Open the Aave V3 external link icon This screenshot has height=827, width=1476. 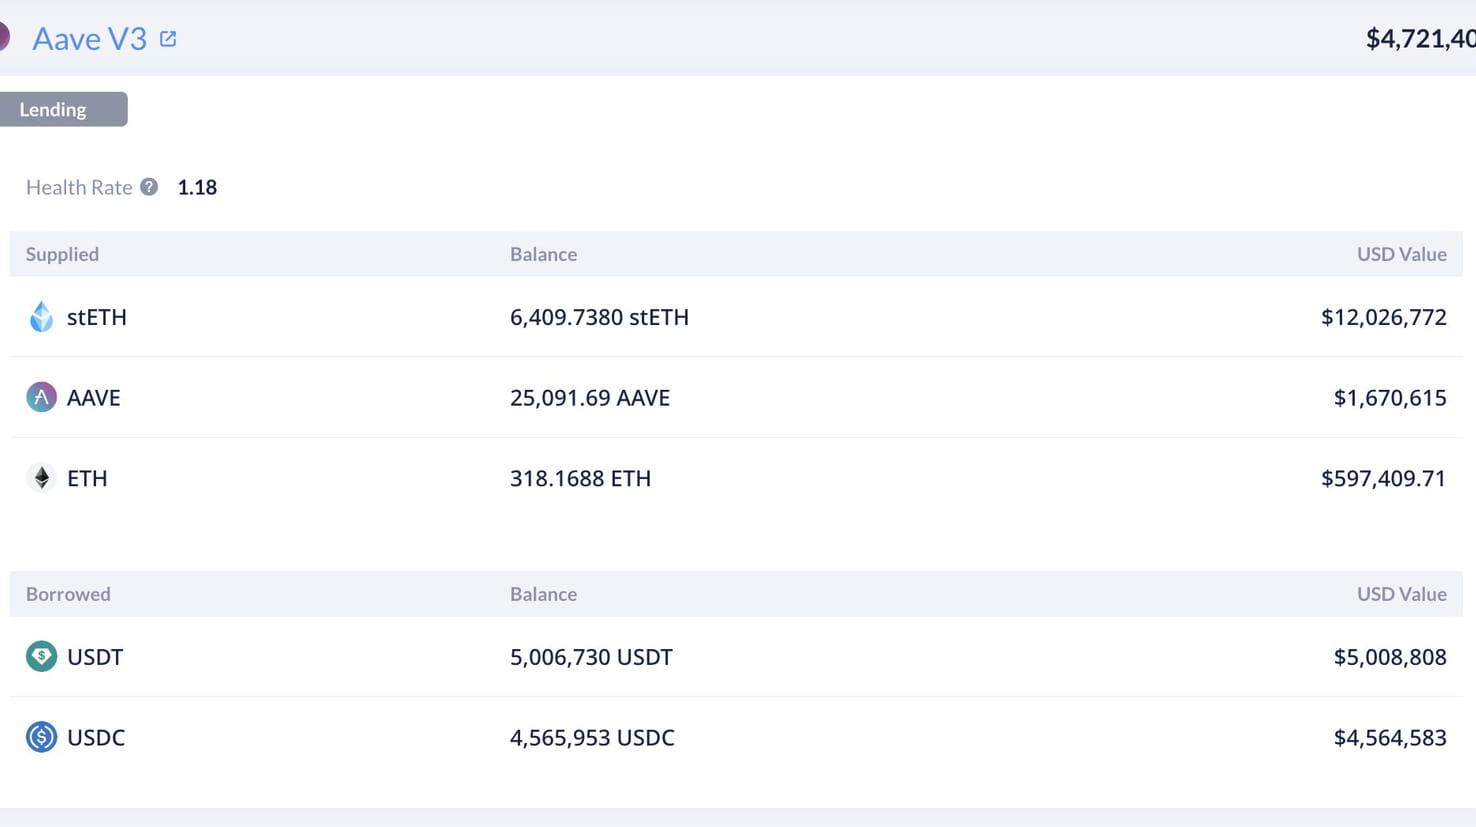pyautogui.click(x=168, y=39)
